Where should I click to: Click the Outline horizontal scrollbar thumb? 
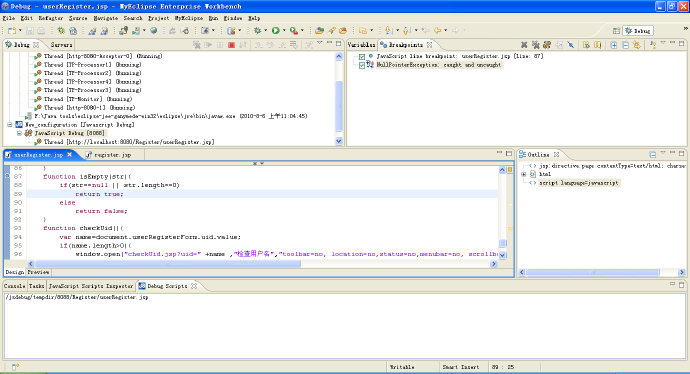592,272
